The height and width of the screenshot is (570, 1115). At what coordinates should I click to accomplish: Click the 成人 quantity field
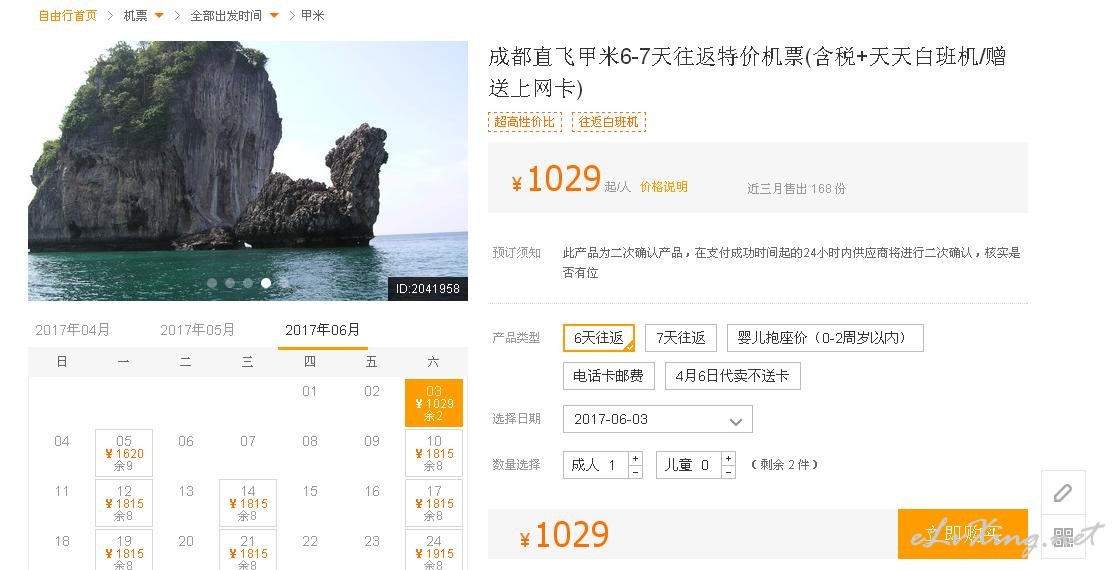(x=596, y=465)
